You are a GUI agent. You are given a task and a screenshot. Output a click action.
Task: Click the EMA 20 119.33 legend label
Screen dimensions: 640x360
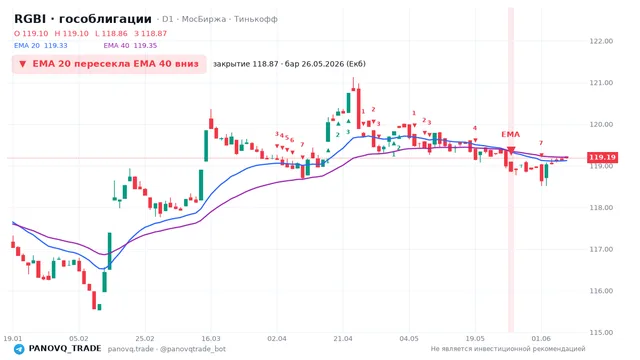tap(41, 45)
